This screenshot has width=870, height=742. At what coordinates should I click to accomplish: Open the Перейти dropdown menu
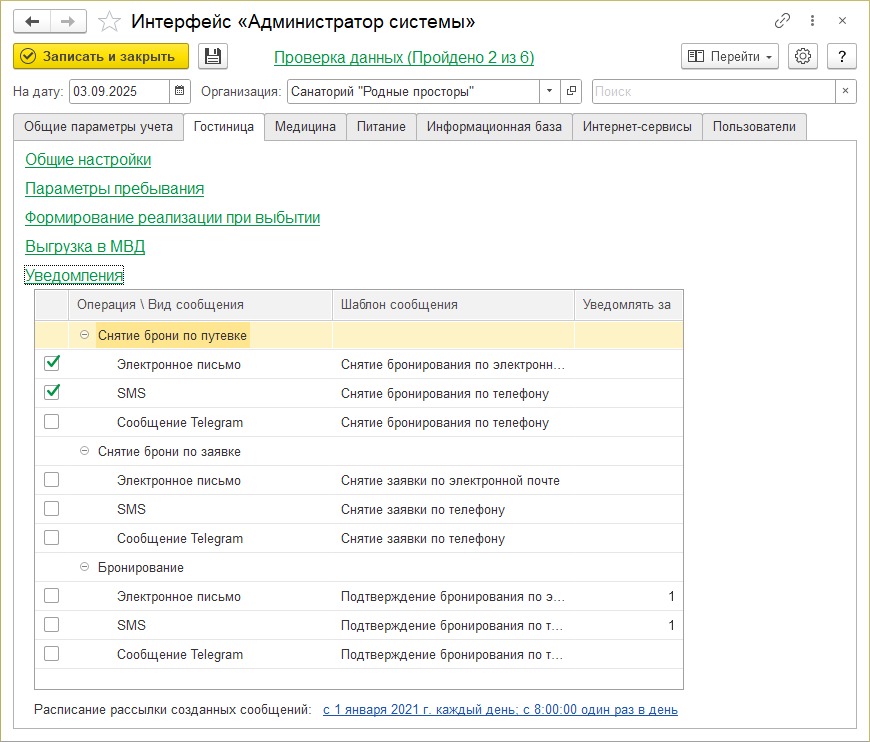click(729, 57)
